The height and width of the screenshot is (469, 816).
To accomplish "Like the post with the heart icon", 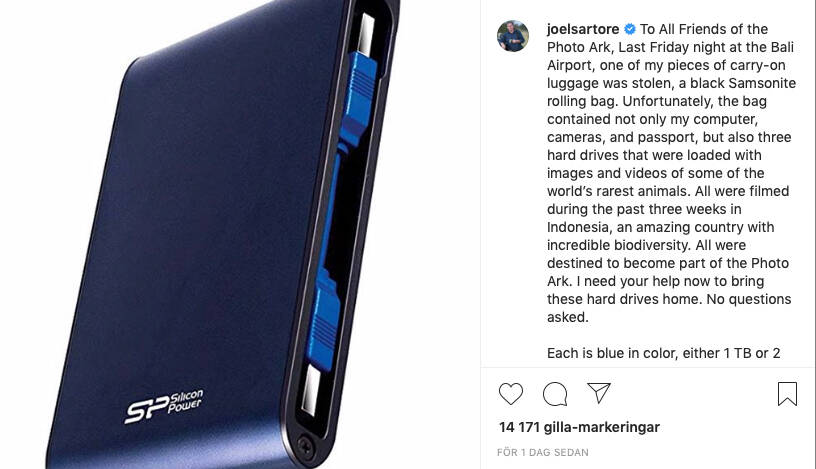I will (x=511, y=394).
